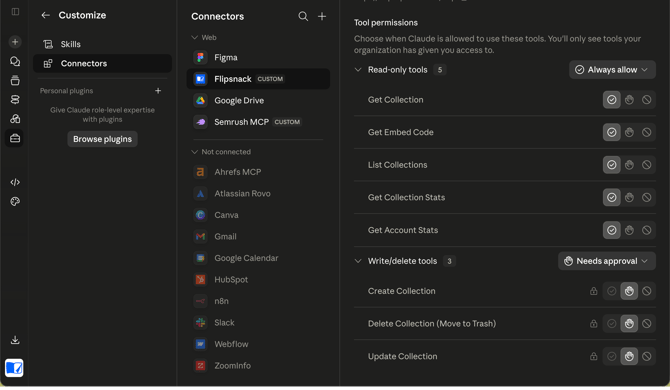
Task: Block the Get Collection Stats tool
Action: click(646, 197)
